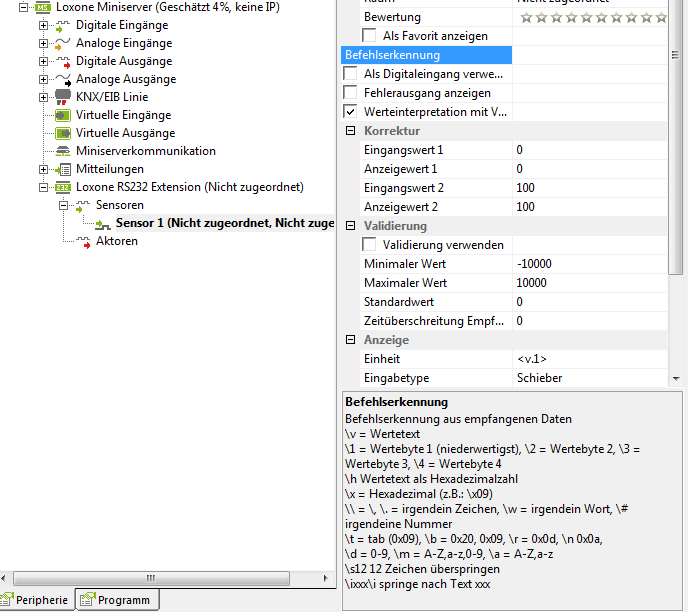
Task: Check Als Digitaleingang verwenden
Action: (350, 73)
